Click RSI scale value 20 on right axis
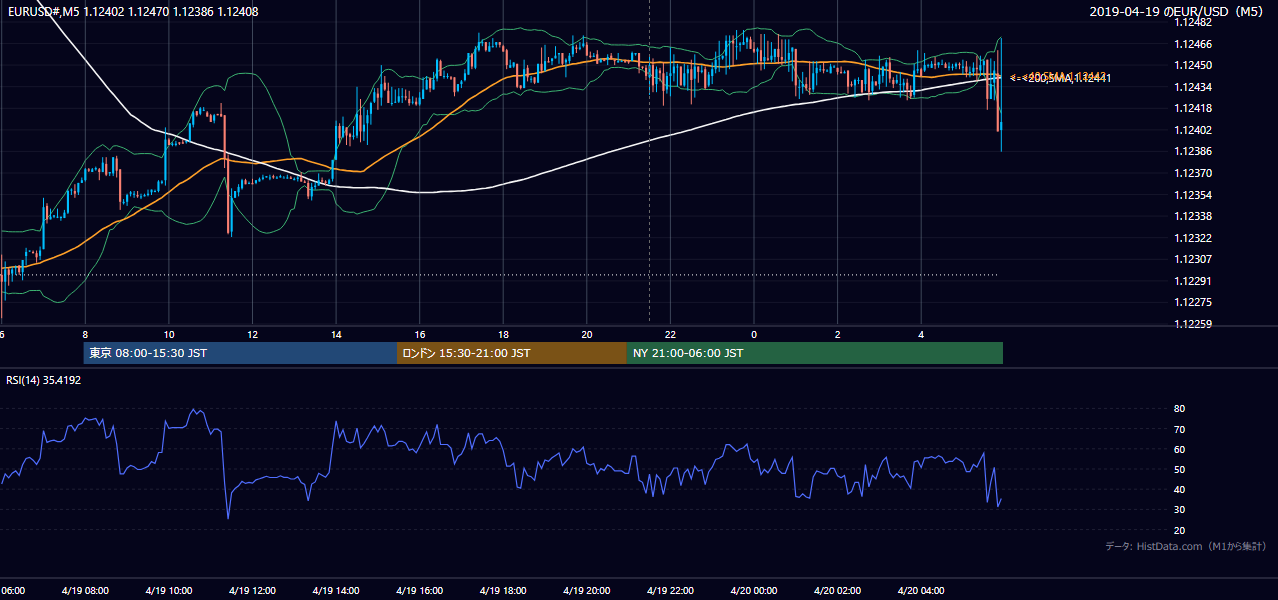The height and width of the screenshot is (600, 1278). pos(1180,530)
